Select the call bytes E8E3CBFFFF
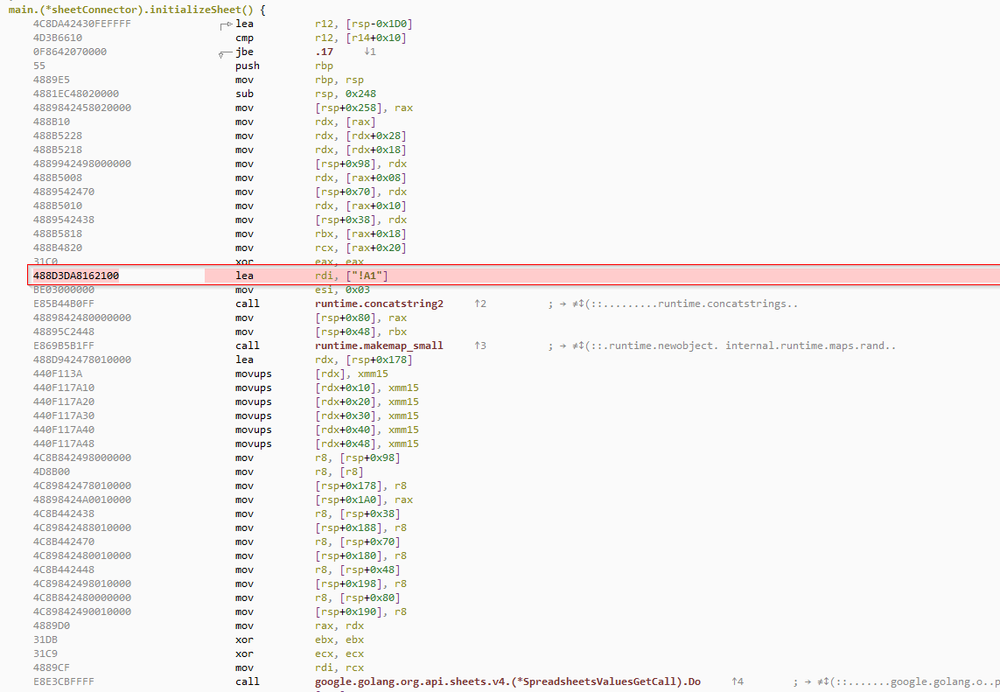 click(x=64, y=682)
